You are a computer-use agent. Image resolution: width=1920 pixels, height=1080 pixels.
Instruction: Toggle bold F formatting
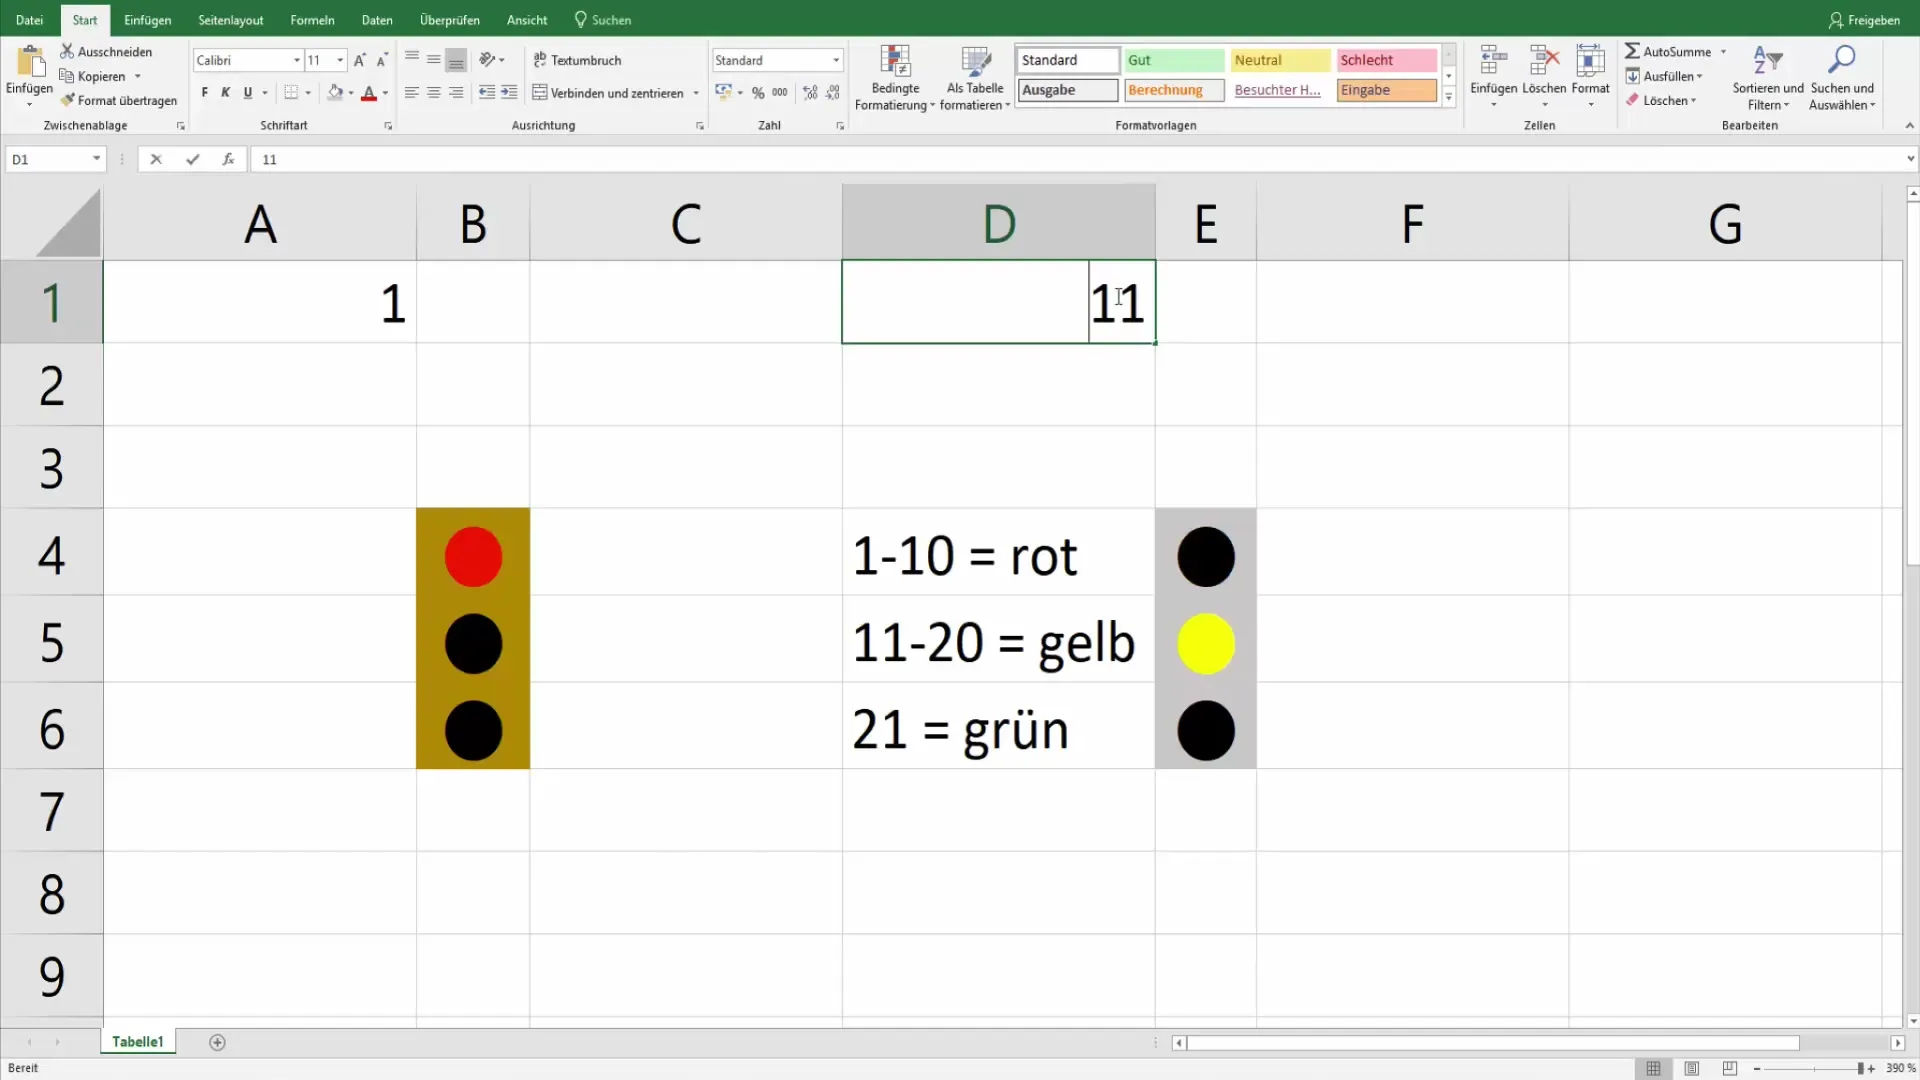[205, 92]
